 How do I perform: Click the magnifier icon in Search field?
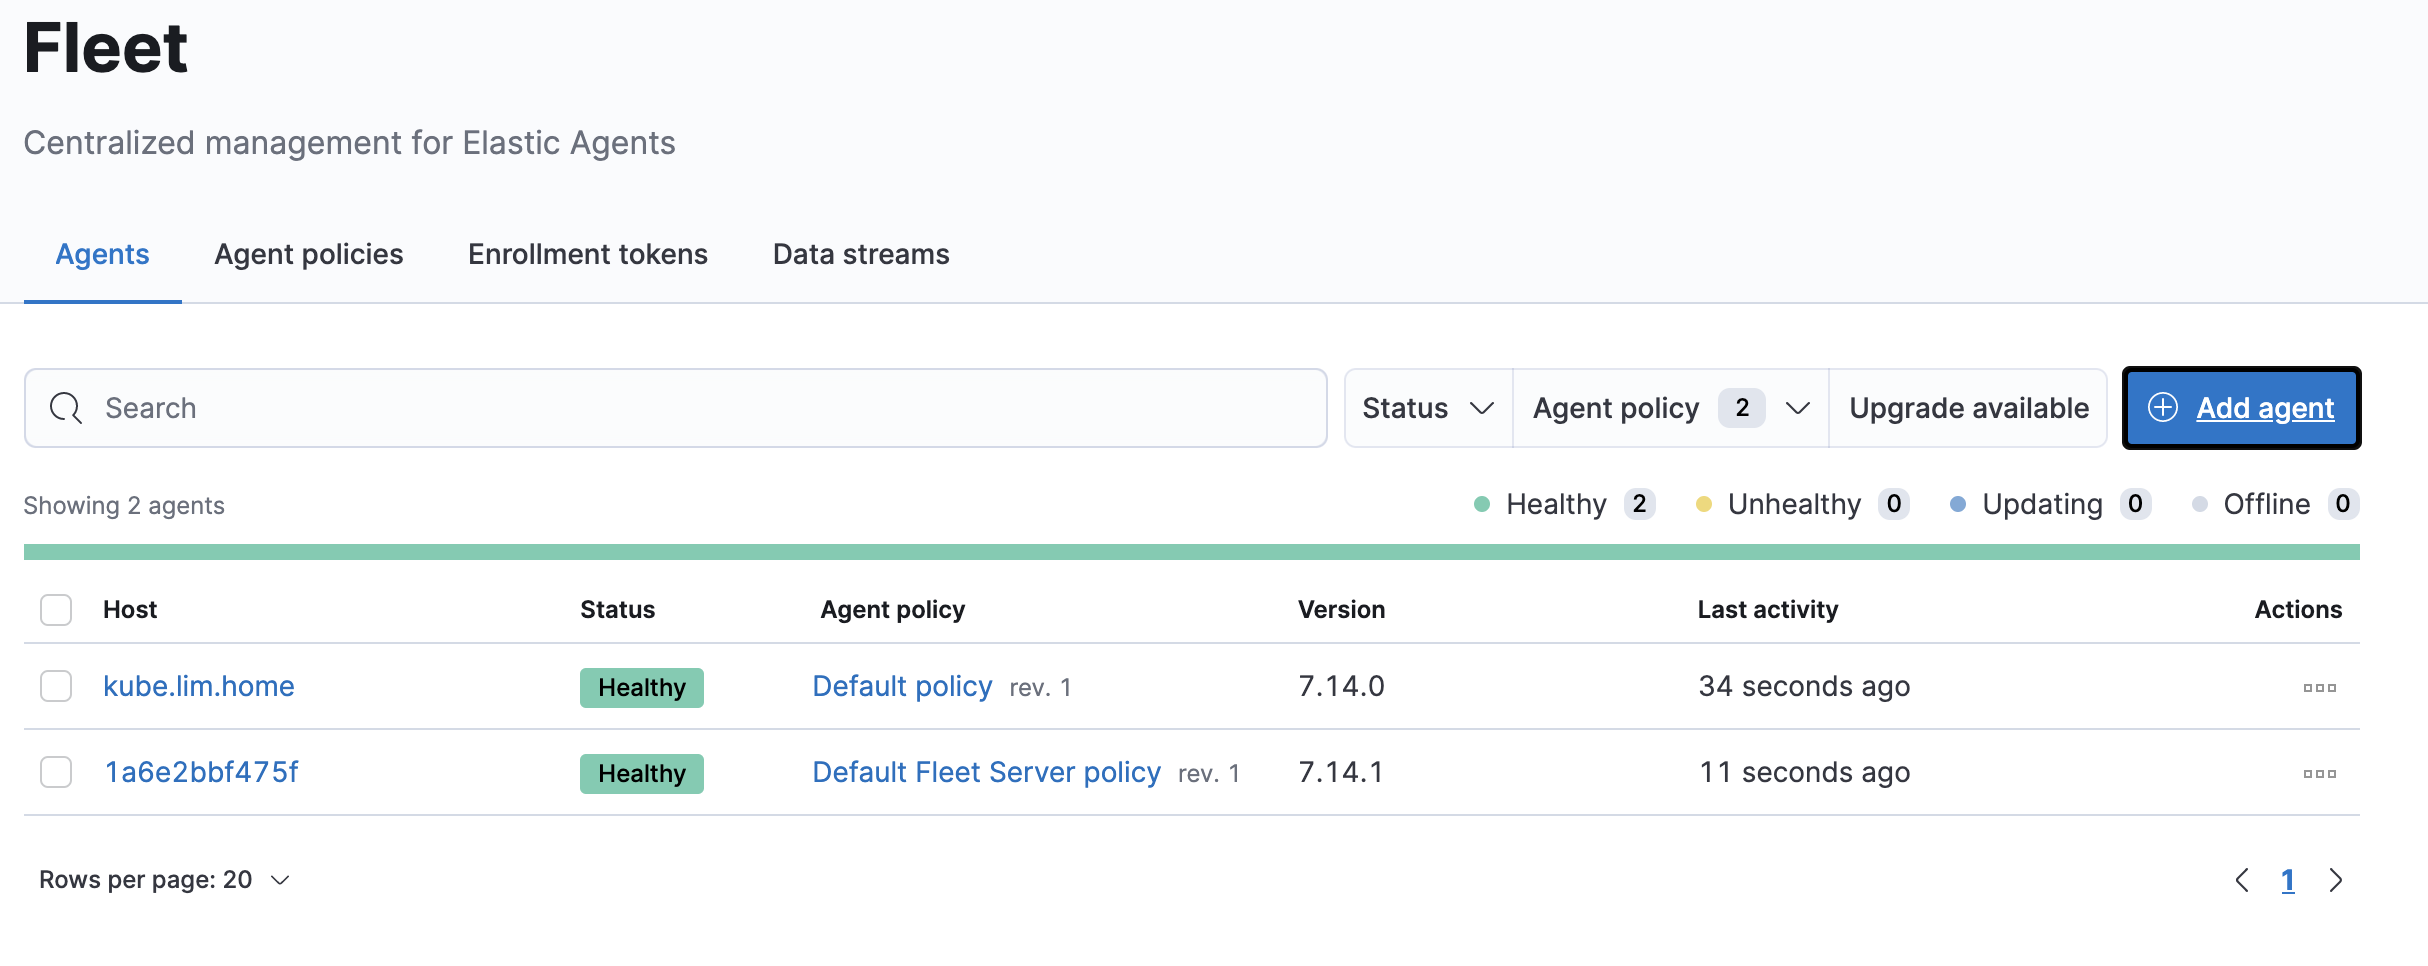pos(66,408)
